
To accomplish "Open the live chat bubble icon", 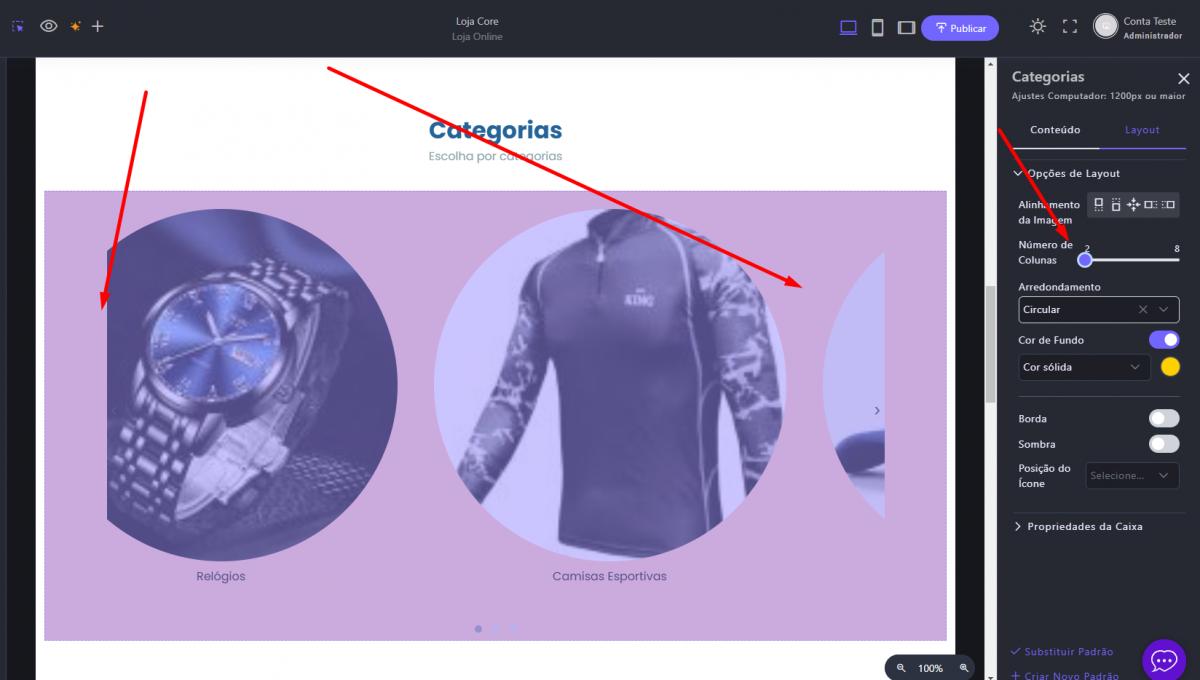I will point(1164,660).
